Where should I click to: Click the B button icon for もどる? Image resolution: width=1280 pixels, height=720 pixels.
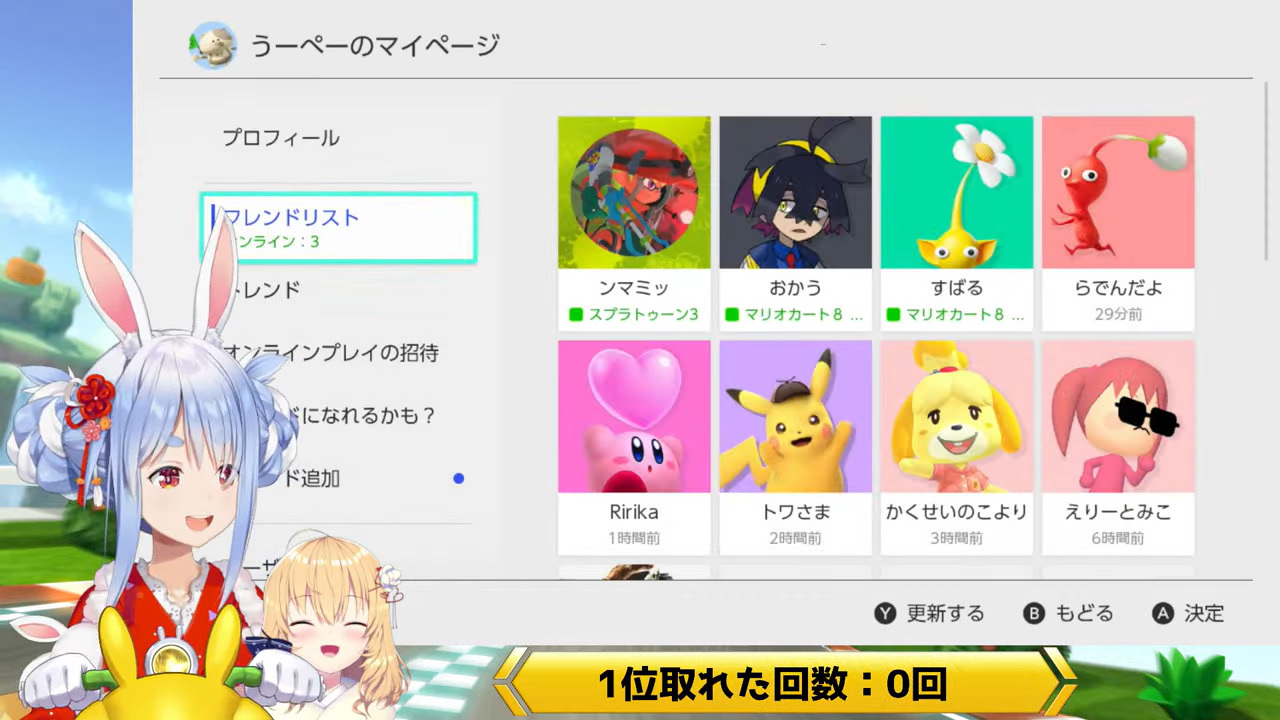tap(1035, 614)
